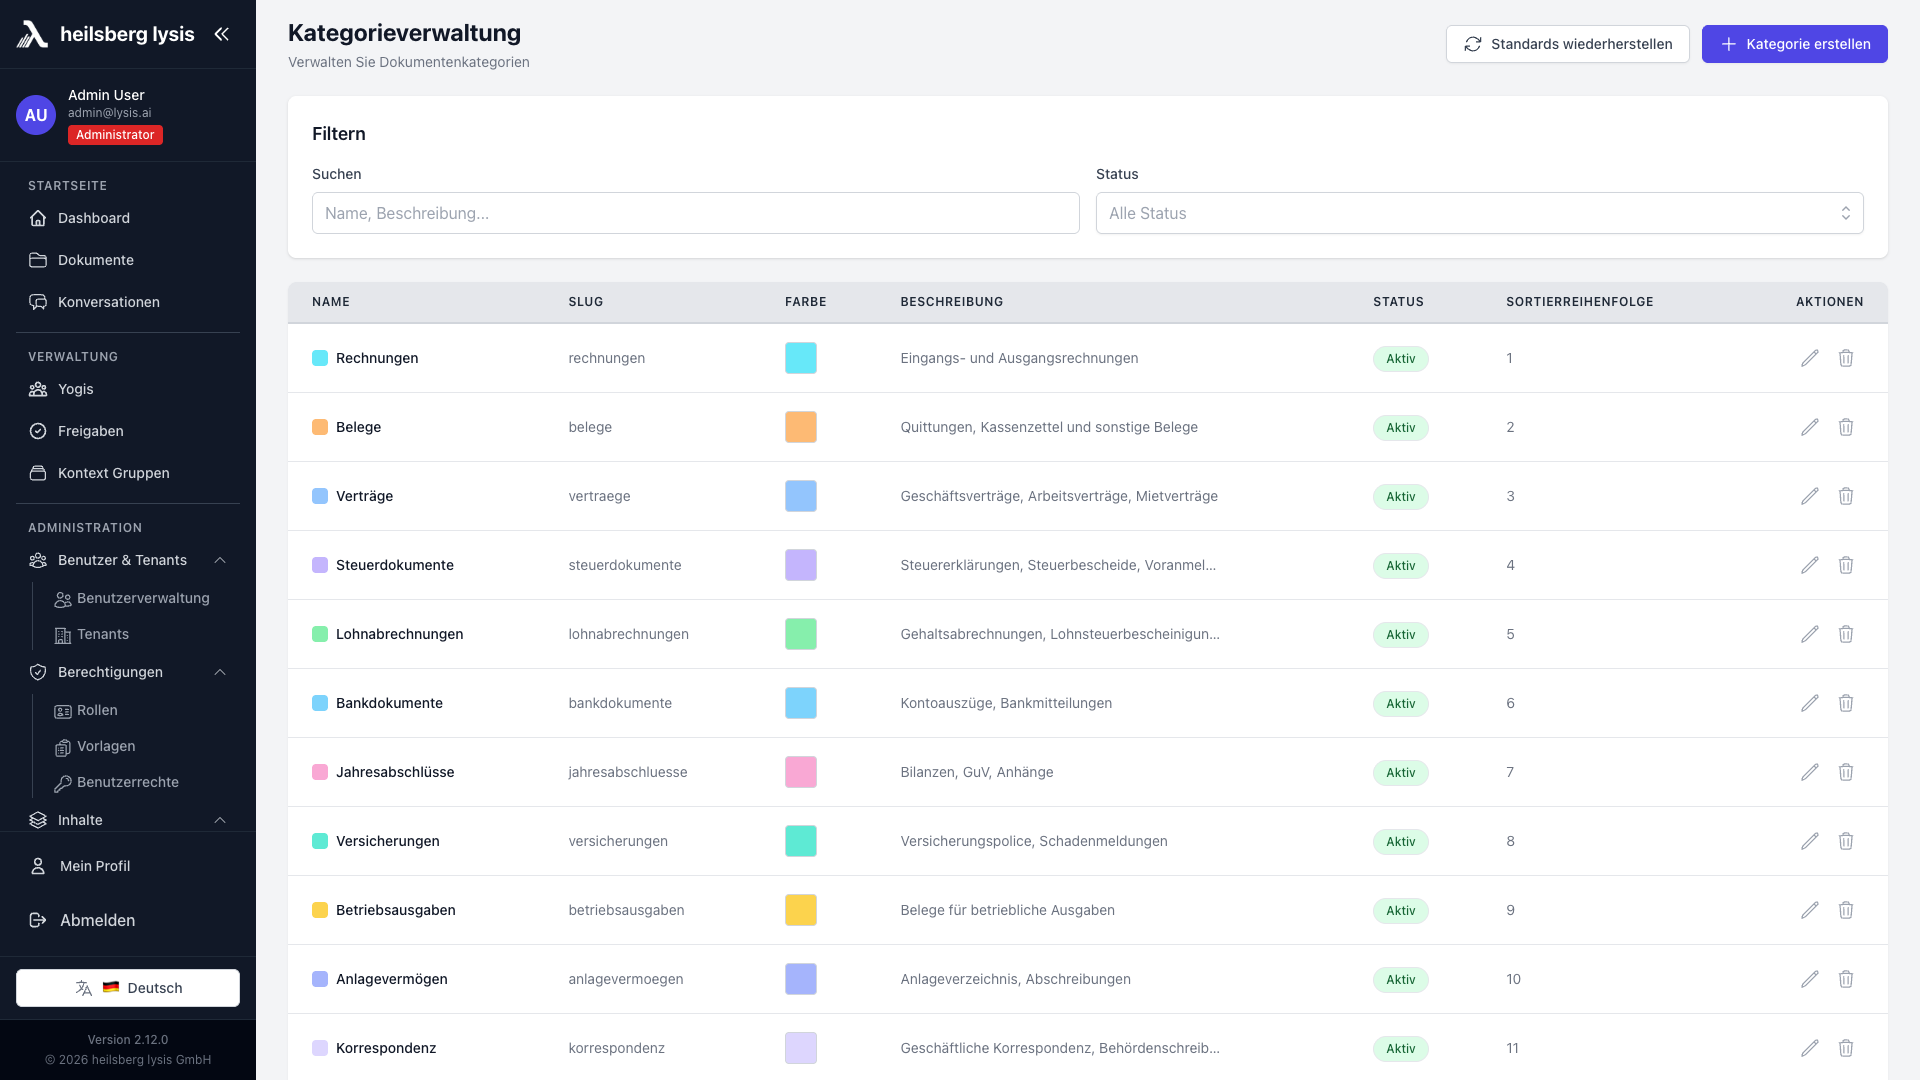The image size is (1920, 1080).
Task: Collapse the Benutzer & Tenants section
Action: point(220,560)
